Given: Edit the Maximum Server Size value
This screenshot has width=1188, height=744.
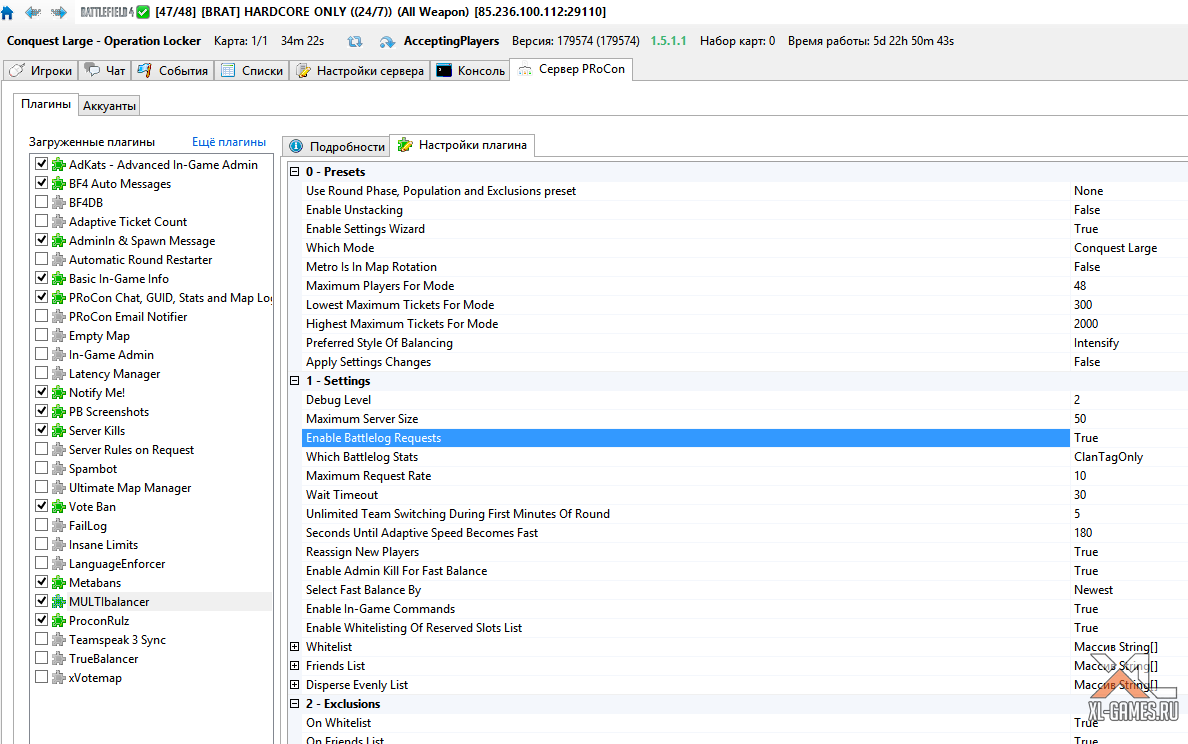Looking at the screenshot, I should [x=1129, y=419].
